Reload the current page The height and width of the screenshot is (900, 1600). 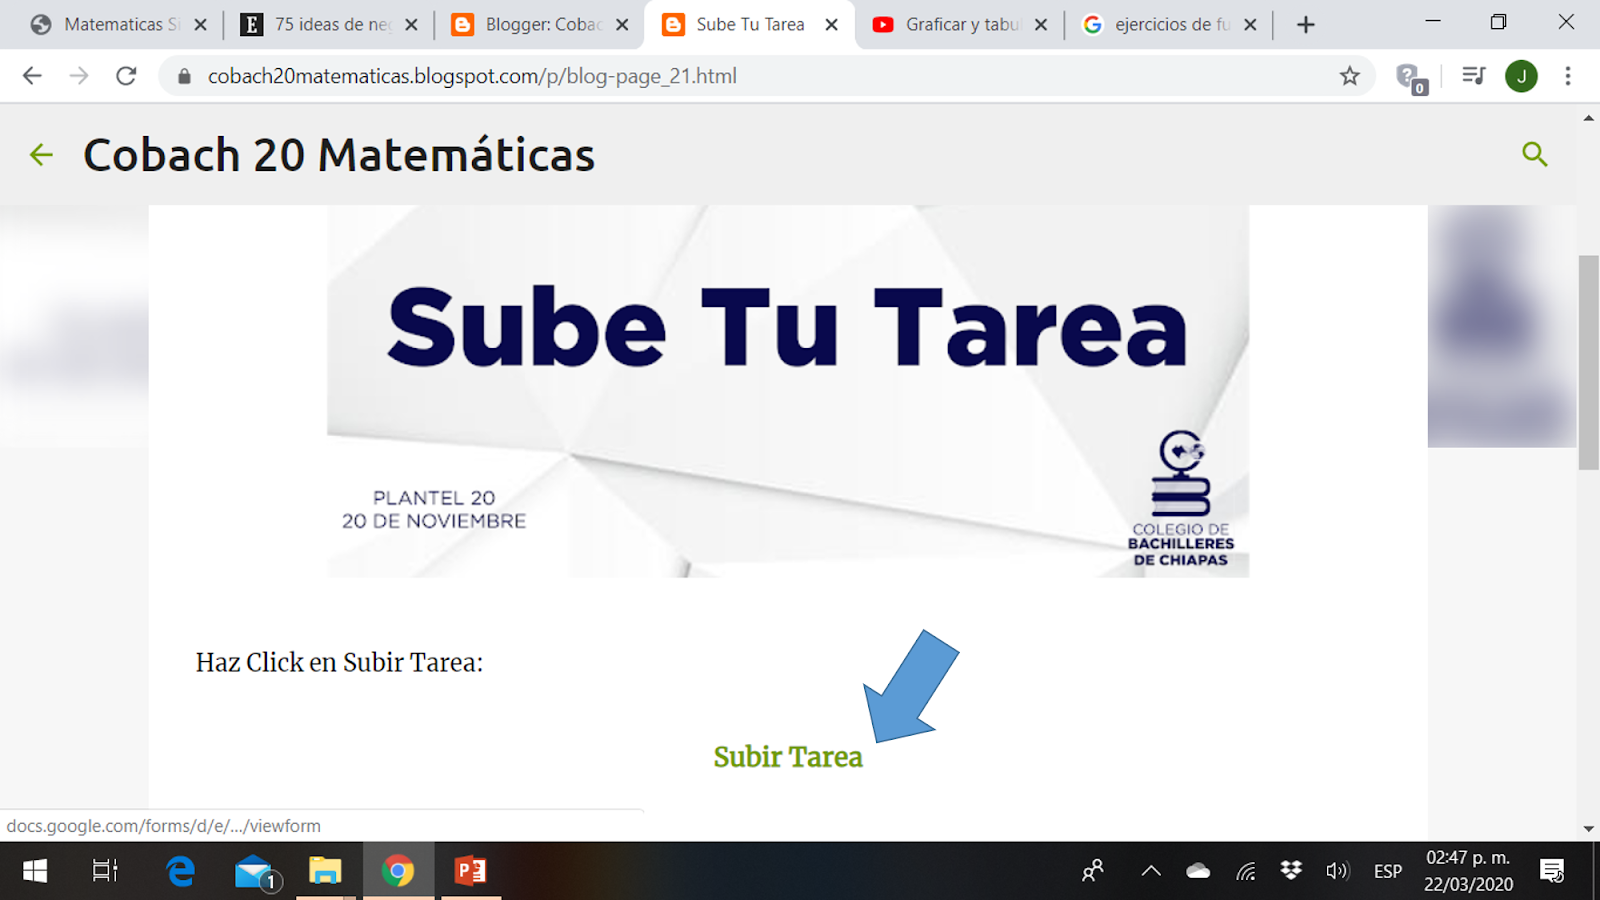pos(124,75)
